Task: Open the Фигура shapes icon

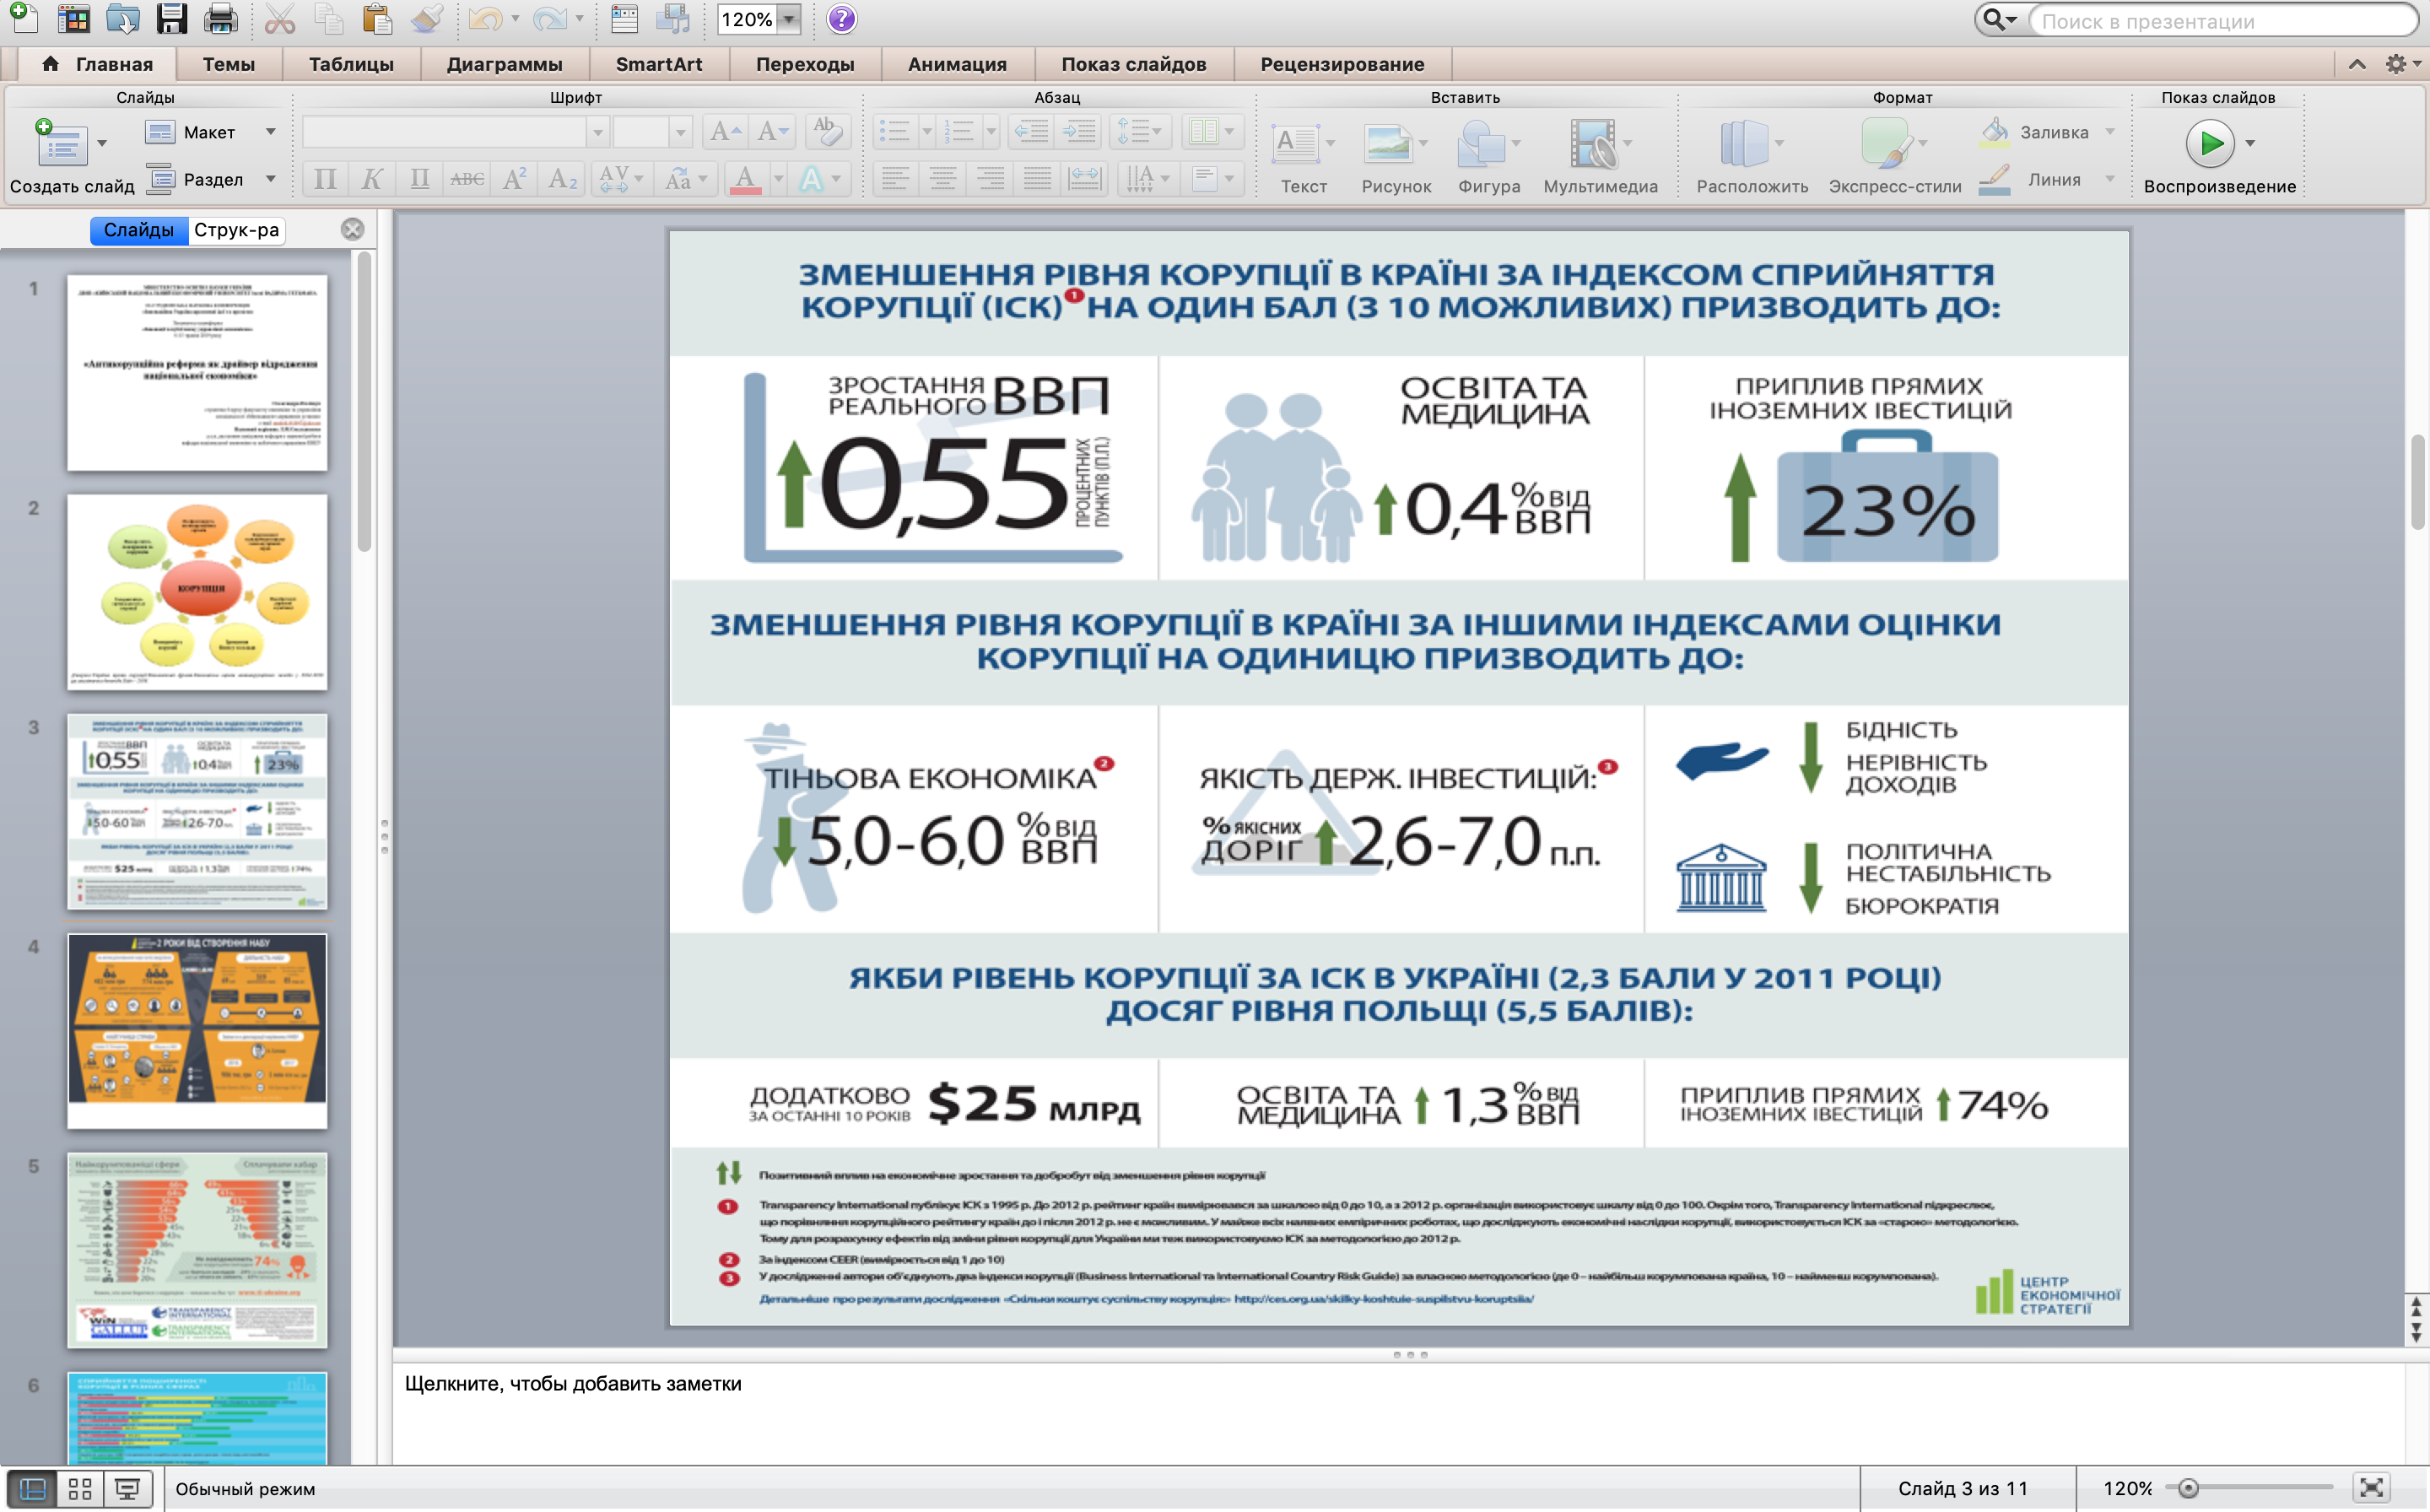Action: (x=1481, y=143)
